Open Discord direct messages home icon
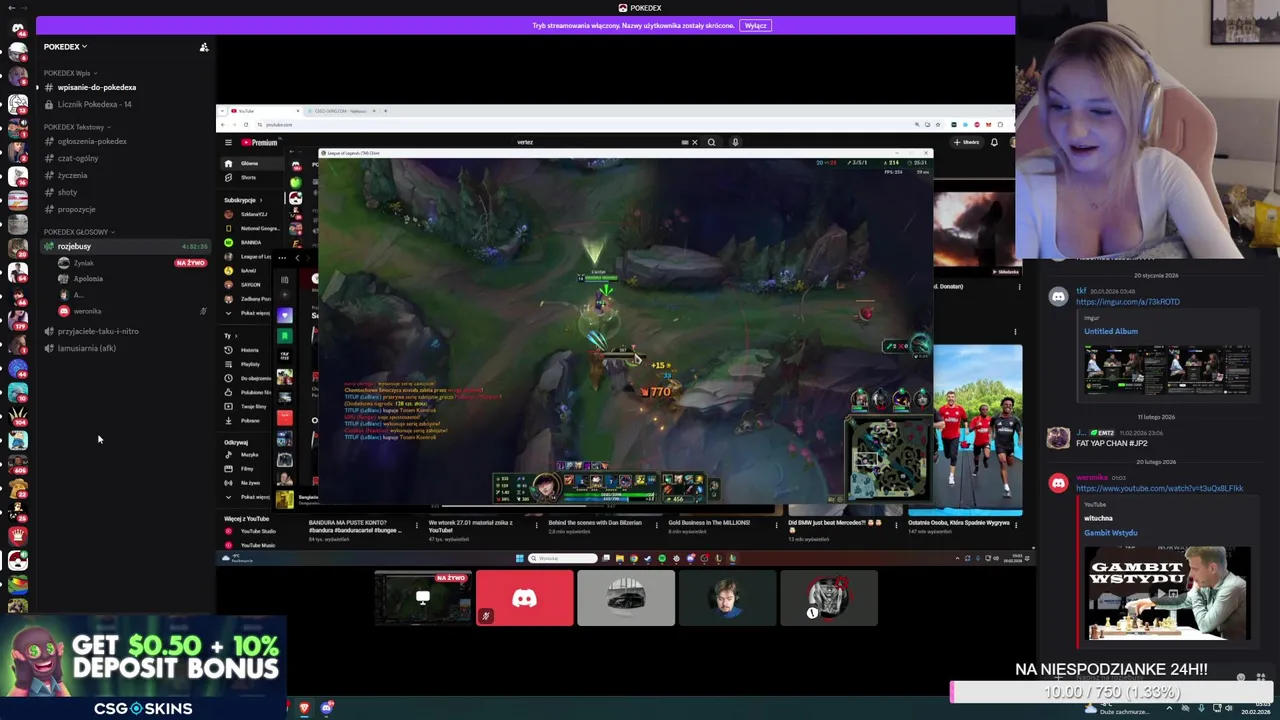Screen dimensions: 1280x720 [x=17, y=28]
